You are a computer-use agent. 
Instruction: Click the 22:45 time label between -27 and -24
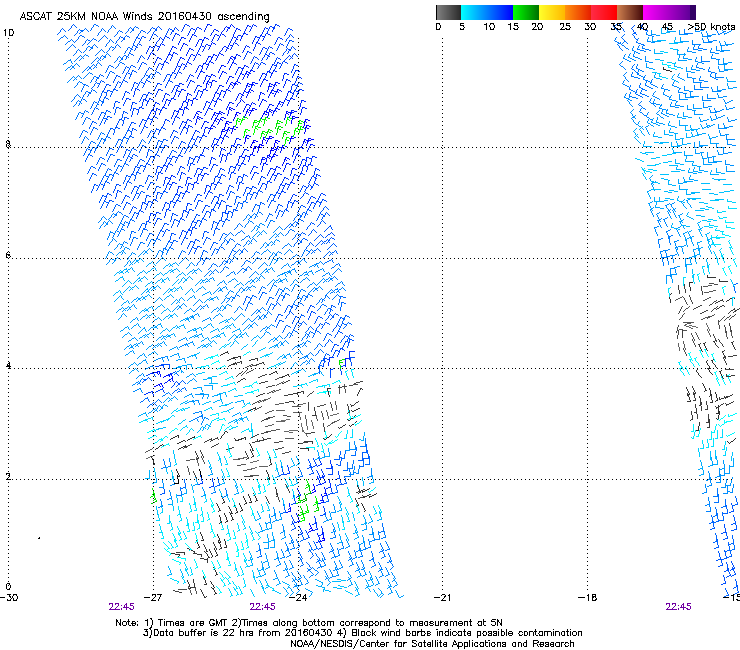(262, 607)
